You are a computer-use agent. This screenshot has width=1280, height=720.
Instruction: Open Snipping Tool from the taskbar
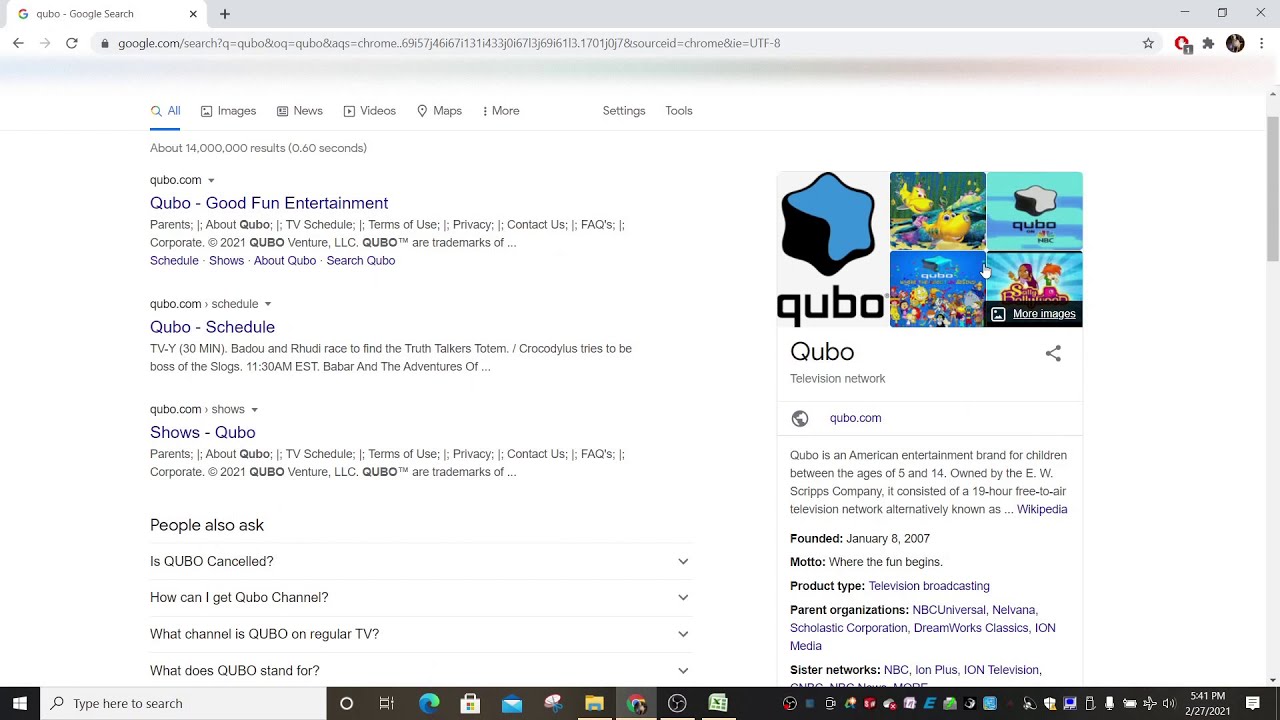click(x=553, y=703)
